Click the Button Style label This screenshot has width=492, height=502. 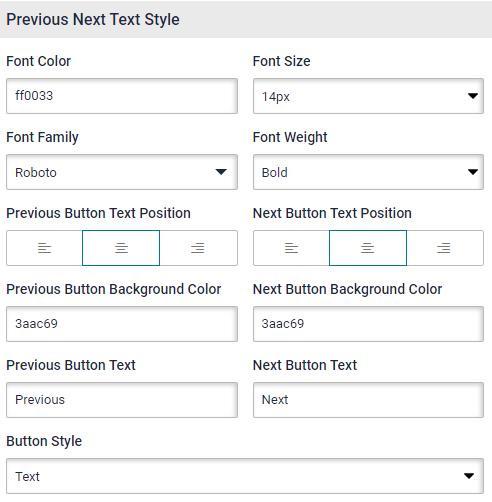pyautogui.click(x=44, y=441)
